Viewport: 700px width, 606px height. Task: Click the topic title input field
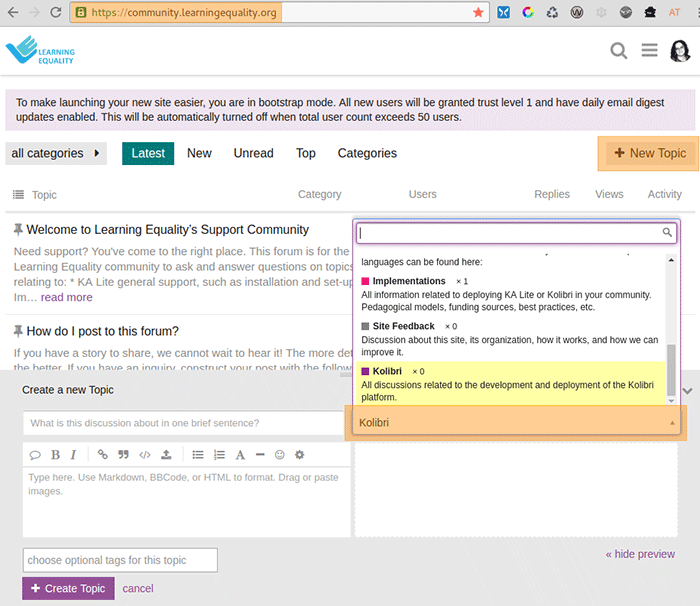coord(183,423)
